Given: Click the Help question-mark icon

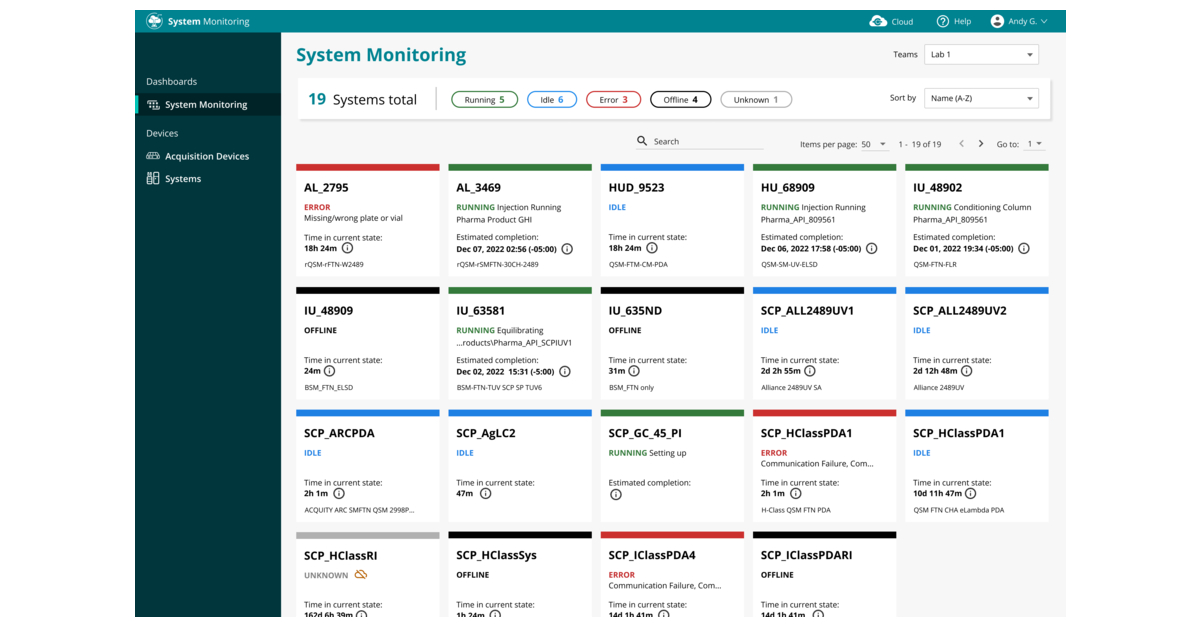Looking at the screenshot, I should click(x=941, y=20).
